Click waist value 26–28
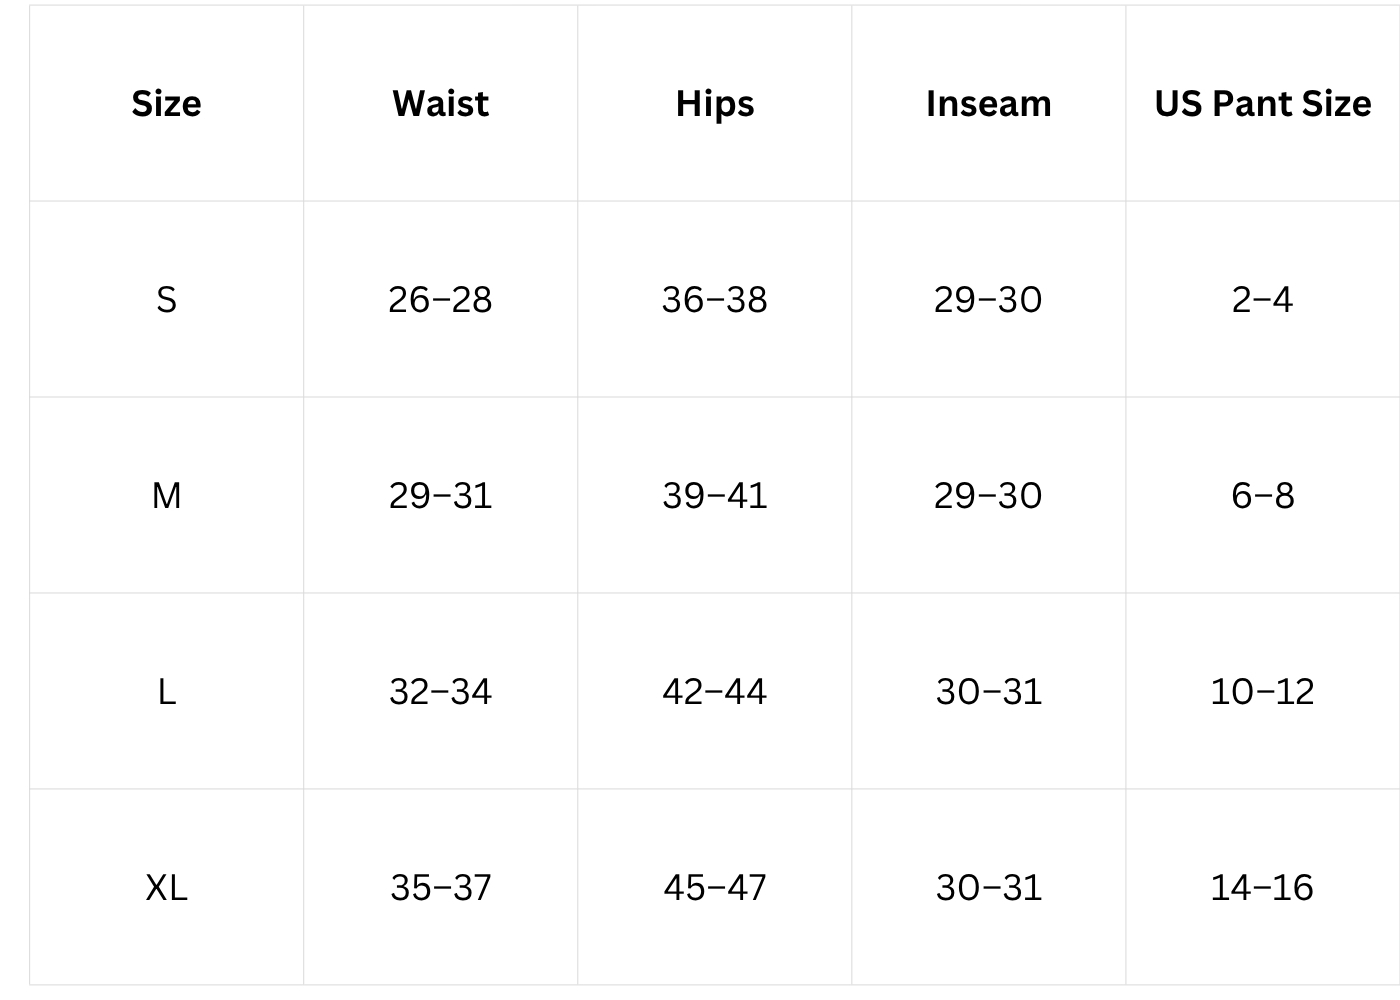This screenshot has height=1000, width=1400. click(440, 299)
